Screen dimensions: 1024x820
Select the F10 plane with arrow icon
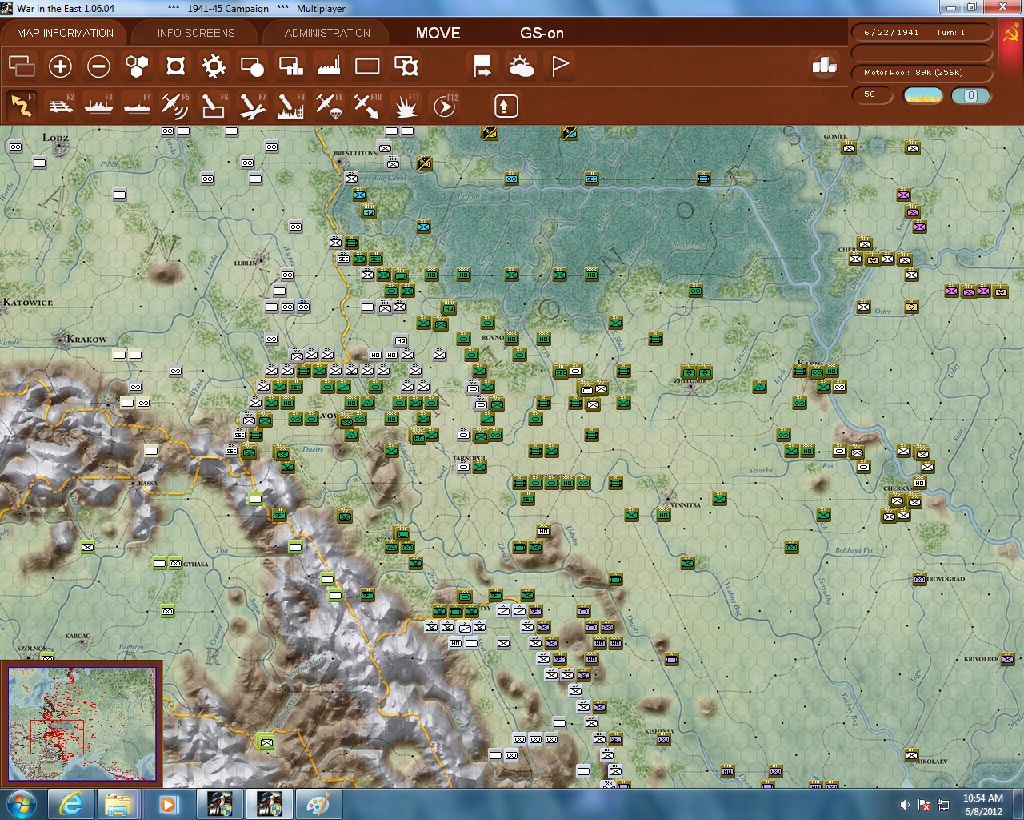click(367, 106)
